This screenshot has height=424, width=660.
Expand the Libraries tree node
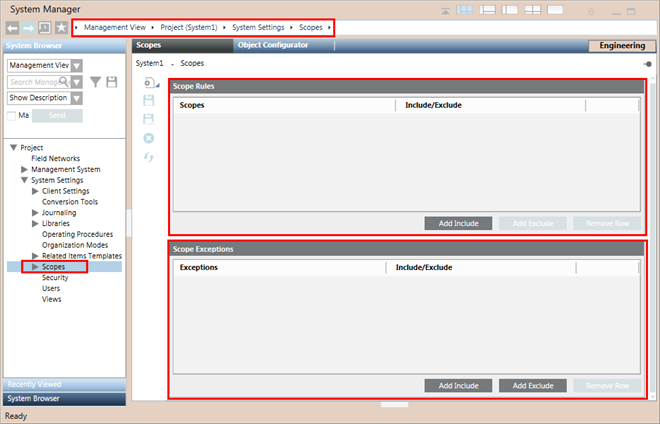coord(36,223)
